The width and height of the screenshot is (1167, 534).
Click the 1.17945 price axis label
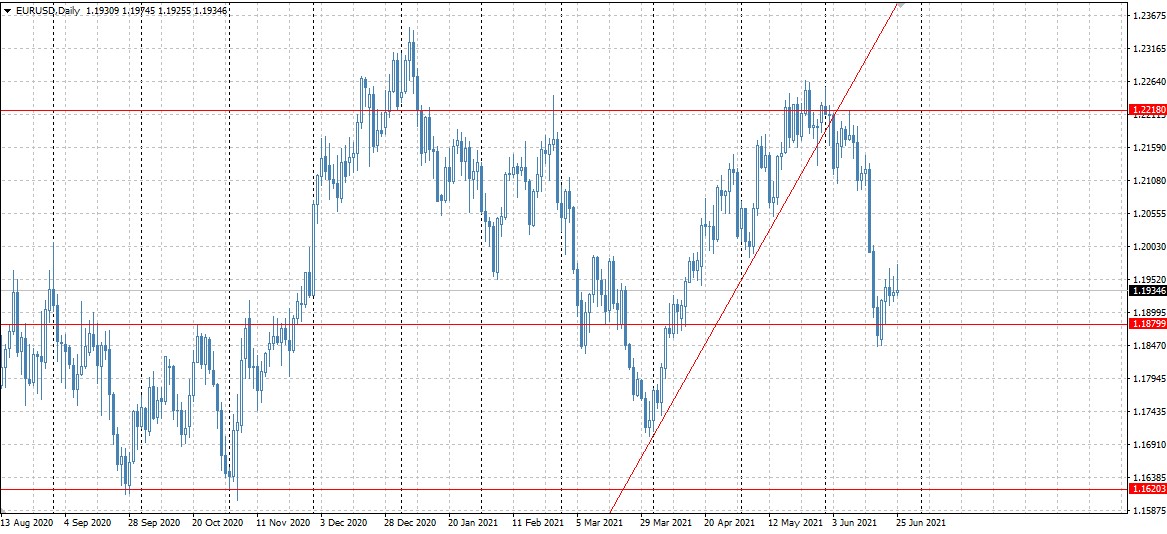point(1147,378)
